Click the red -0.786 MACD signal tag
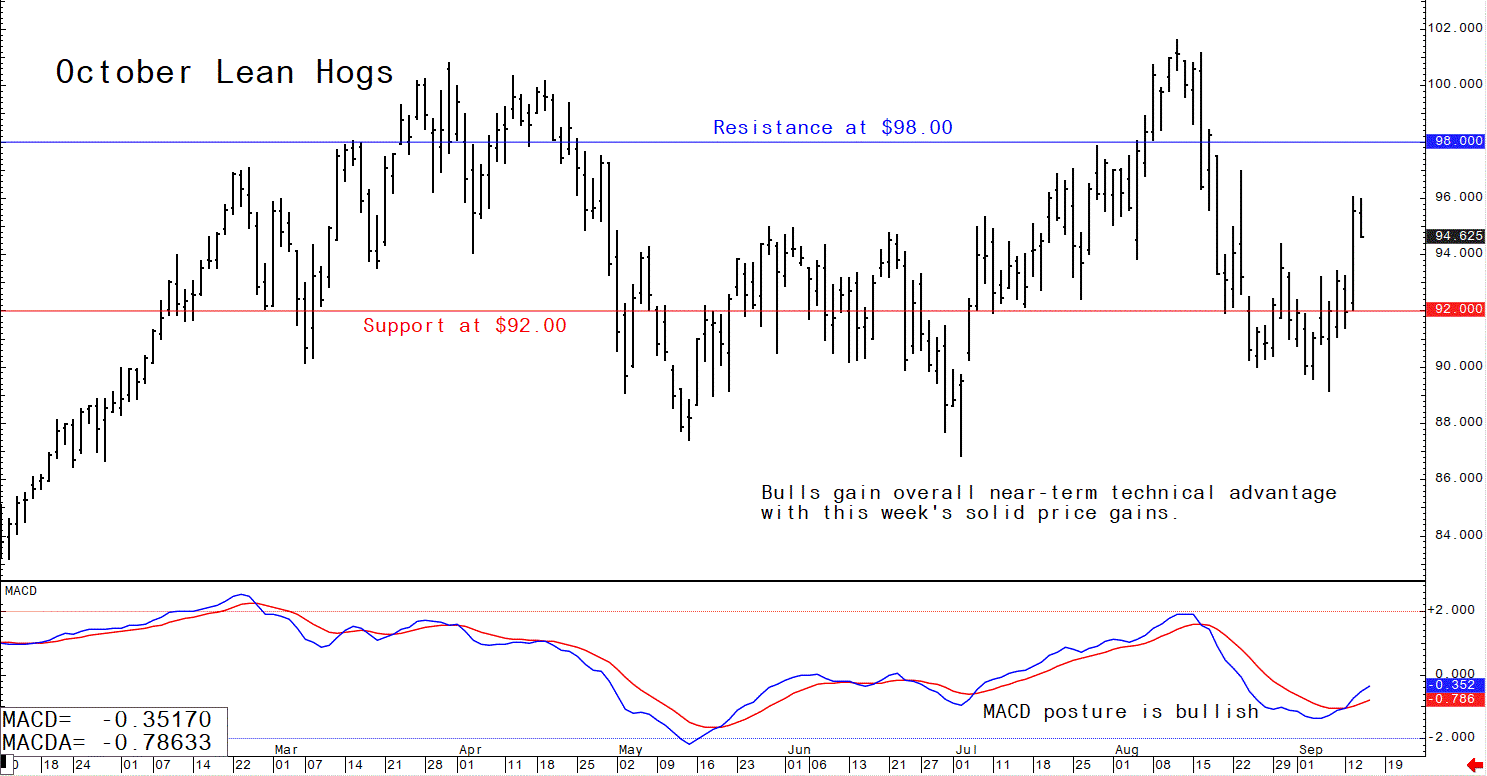Image resolution: width=1487 pixels, height=776 pixels. pos(1455,700)
